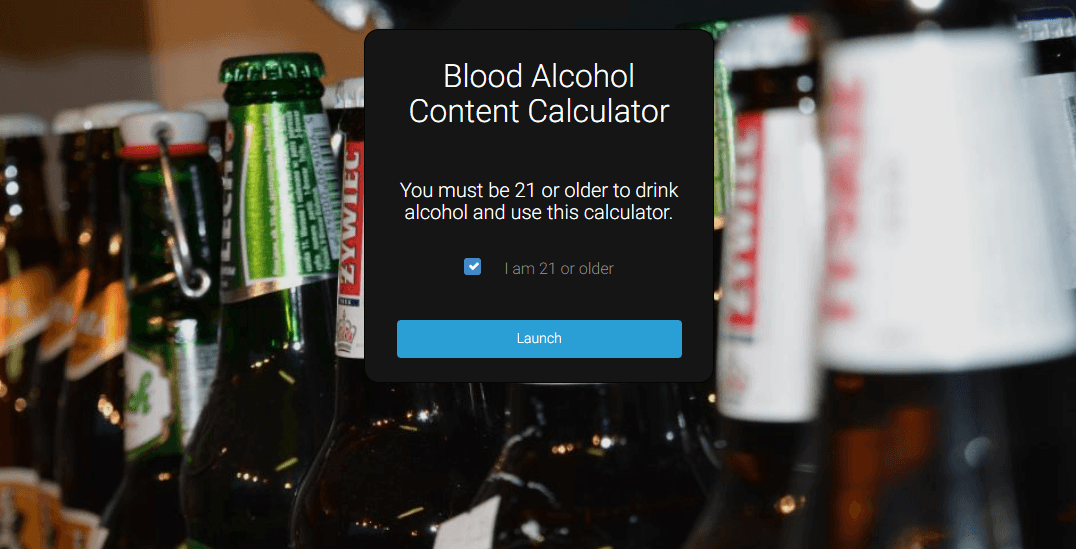1076x550 pixels.
Task: Select the "I am 21 or older" label text
Action: pyautogui.click(x=559, y=268)
